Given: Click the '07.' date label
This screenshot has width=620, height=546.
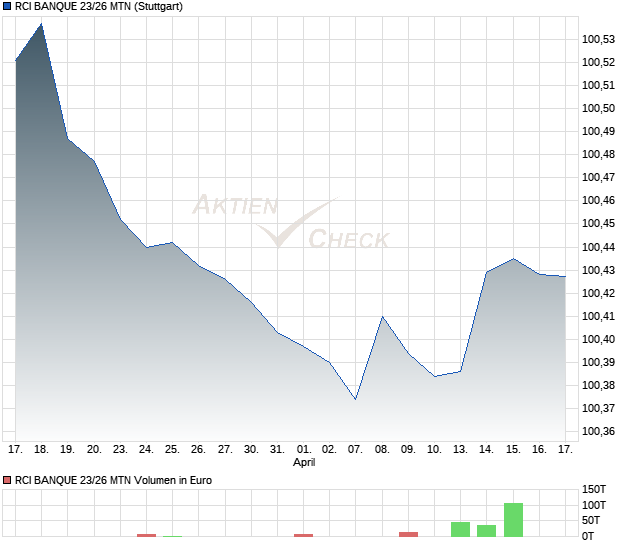Looking at the screenshot, I should pyautogui.click(x=355, y=450).
